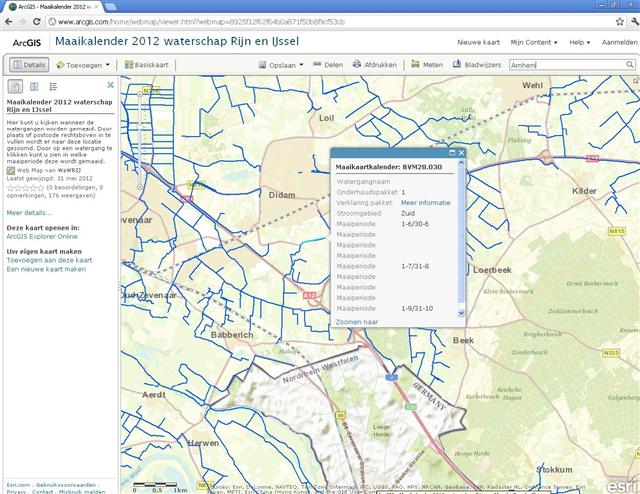
Task: Expand the Mijn Content menu
Action: tap(534, 42)
